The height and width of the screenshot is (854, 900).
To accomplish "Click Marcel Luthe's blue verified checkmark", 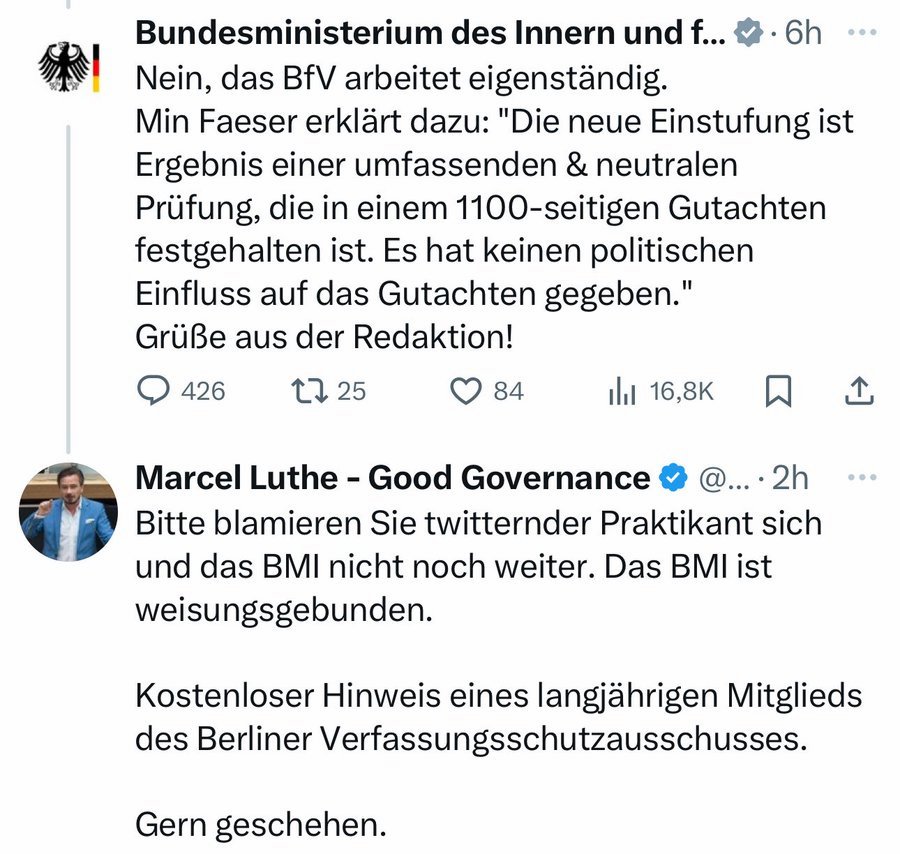I will 673,479.
